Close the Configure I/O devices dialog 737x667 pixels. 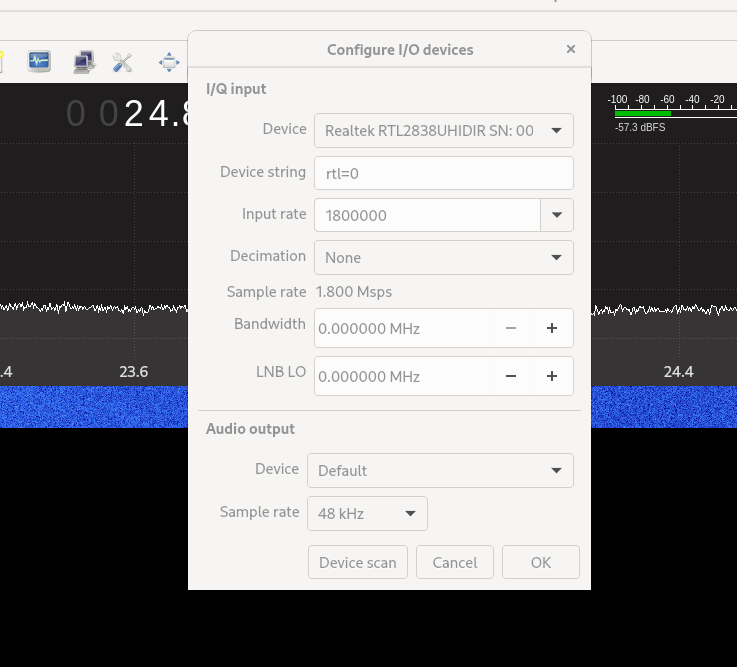coord(571,49)
